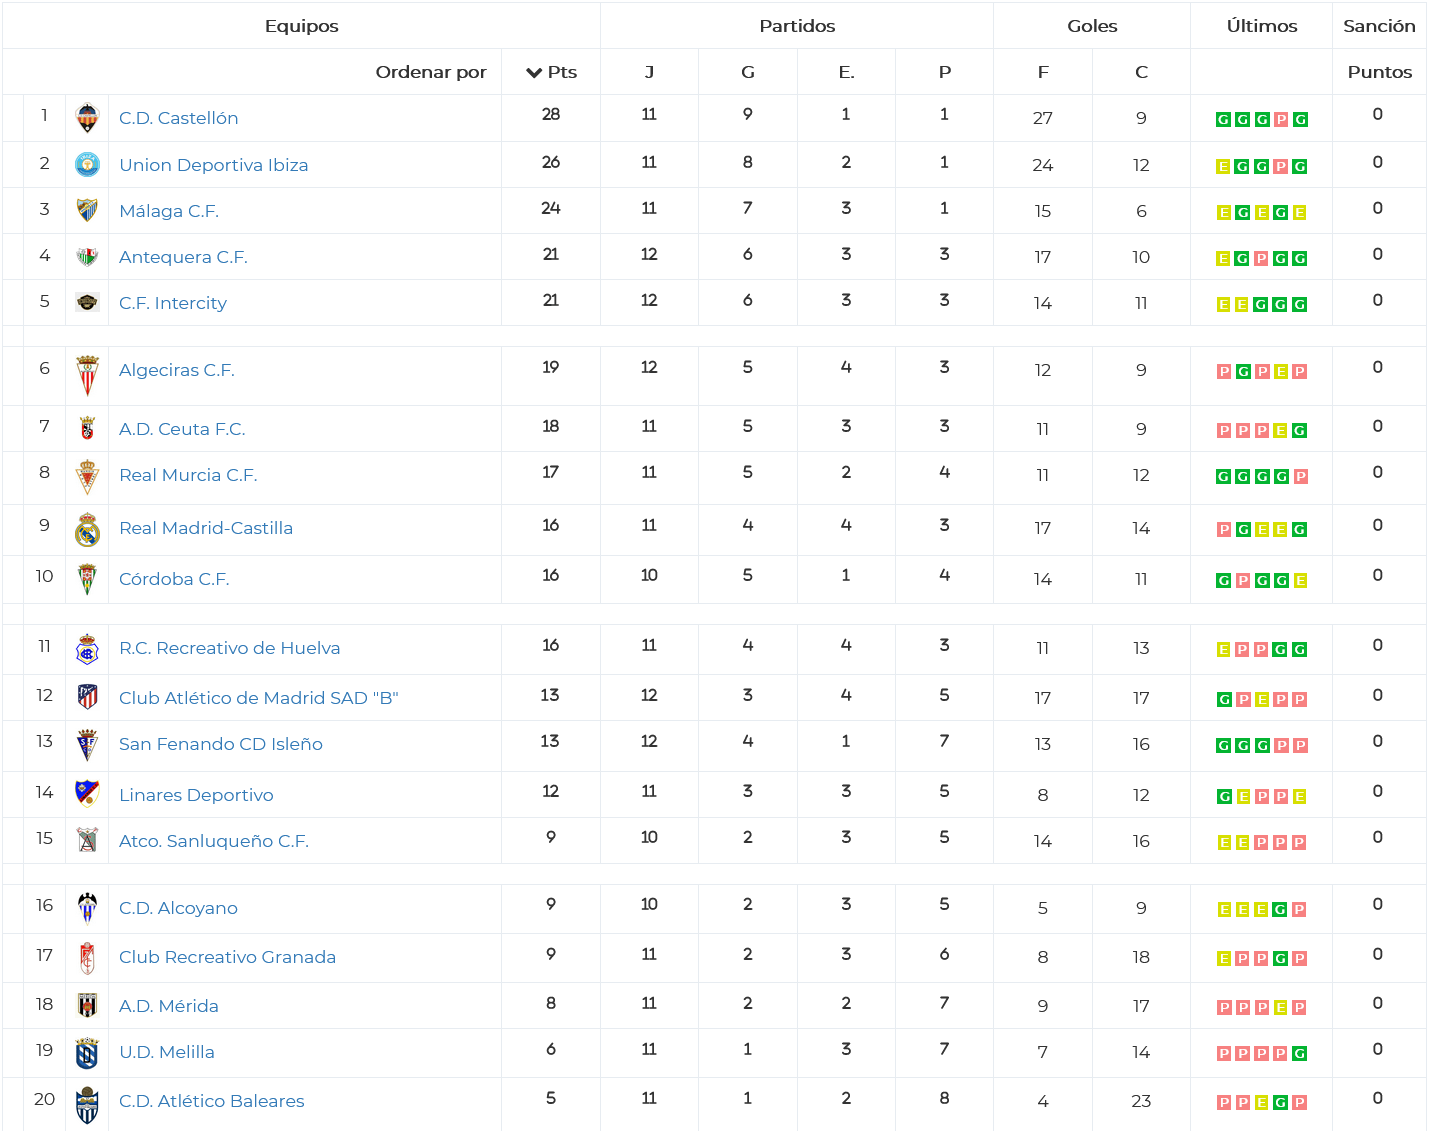This screenshot has width=1438, height=1131.
Task: Open the C.D. Alcoyano link
Action: [178, 908]
